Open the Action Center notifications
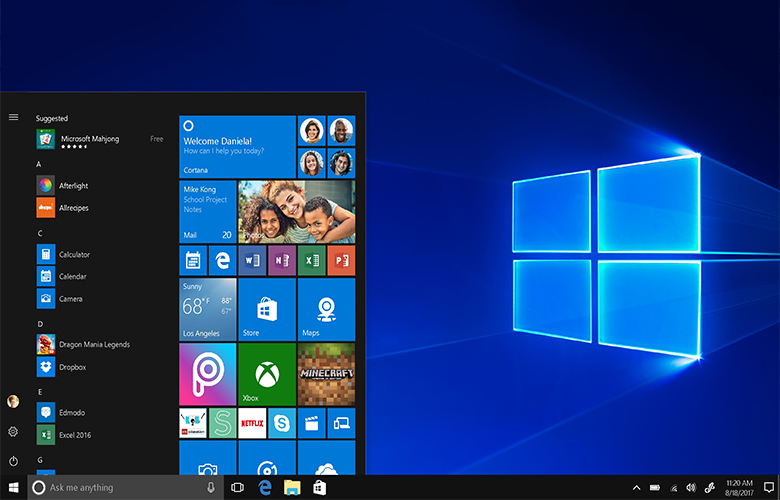 point(769,488)
